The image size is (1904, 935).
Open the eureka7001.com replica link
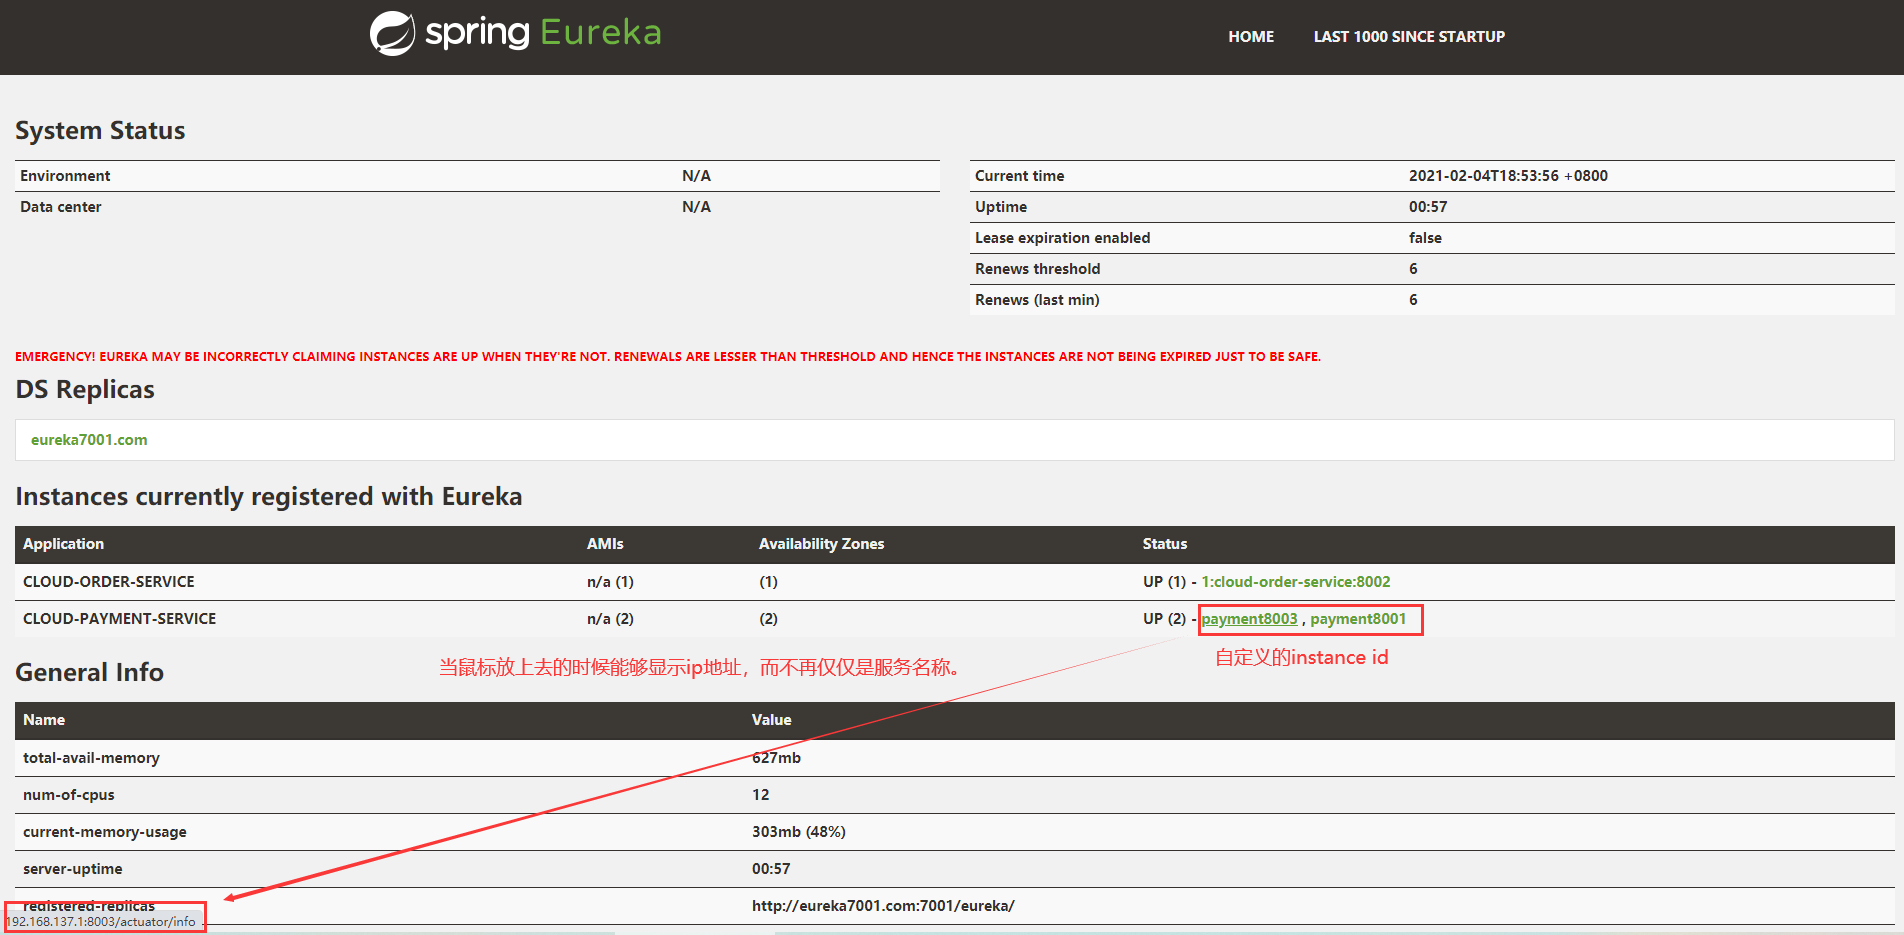click(89, 440)
